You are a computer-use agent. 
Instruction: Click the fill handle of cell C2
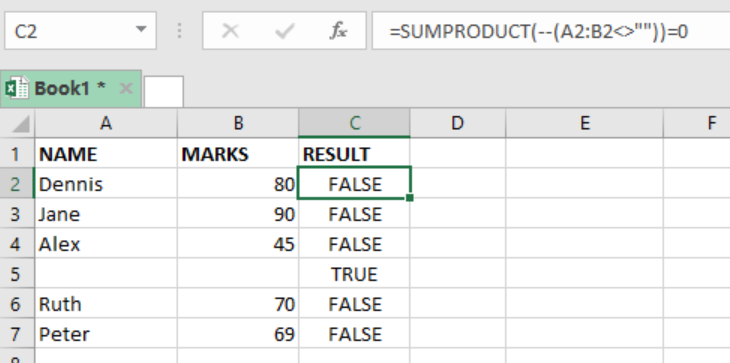click(409, 198)
